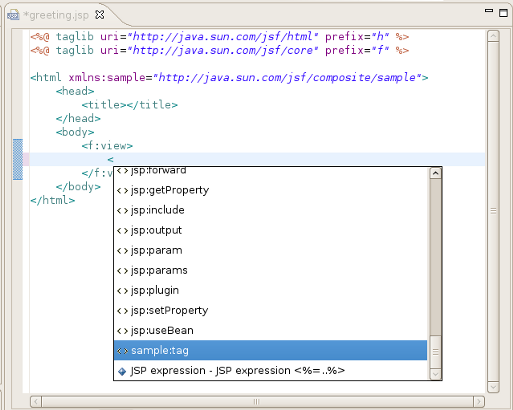This screenshot has width=513, height=410.
Task: Click the editor horizontal scrollbar thumb
Action: 257,401
